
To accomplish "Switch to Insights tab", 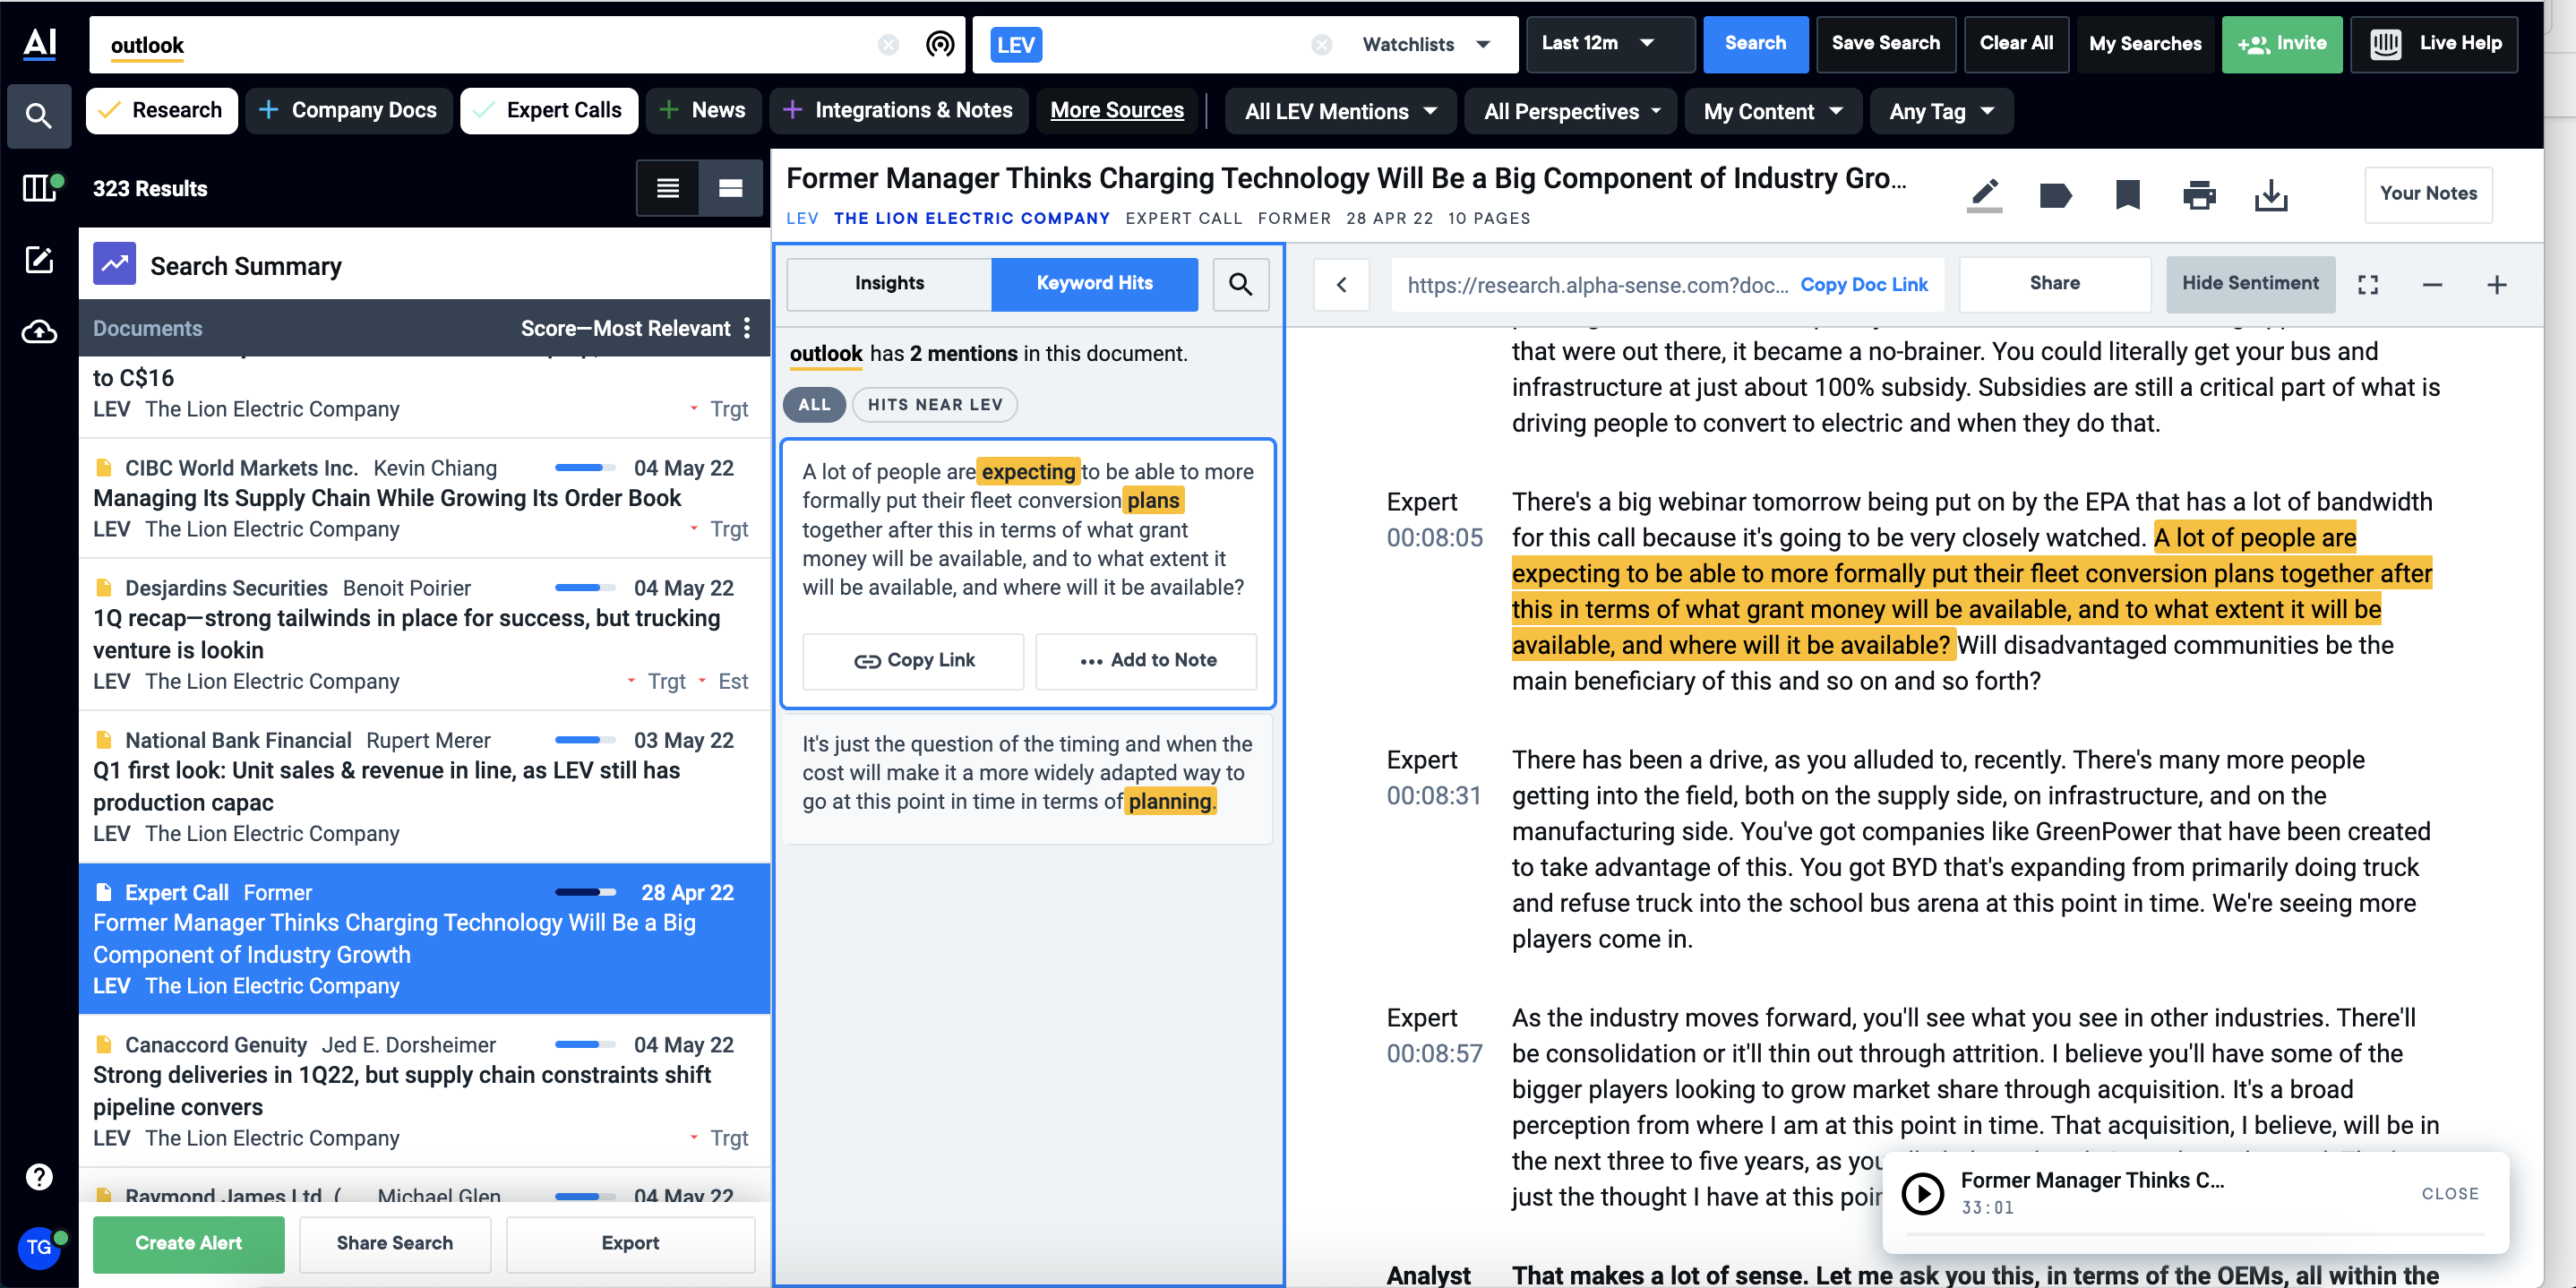I will click(889, 284).
